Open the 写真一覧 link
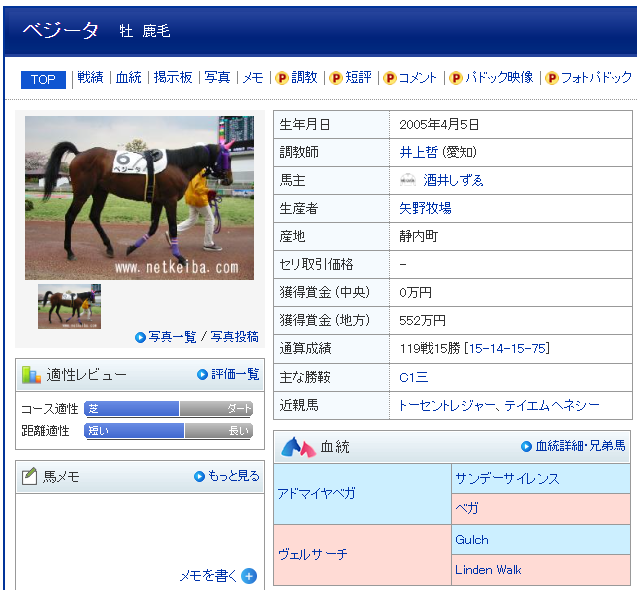The image size is (637, 590). pyautogui.click(x=173, y=337)
